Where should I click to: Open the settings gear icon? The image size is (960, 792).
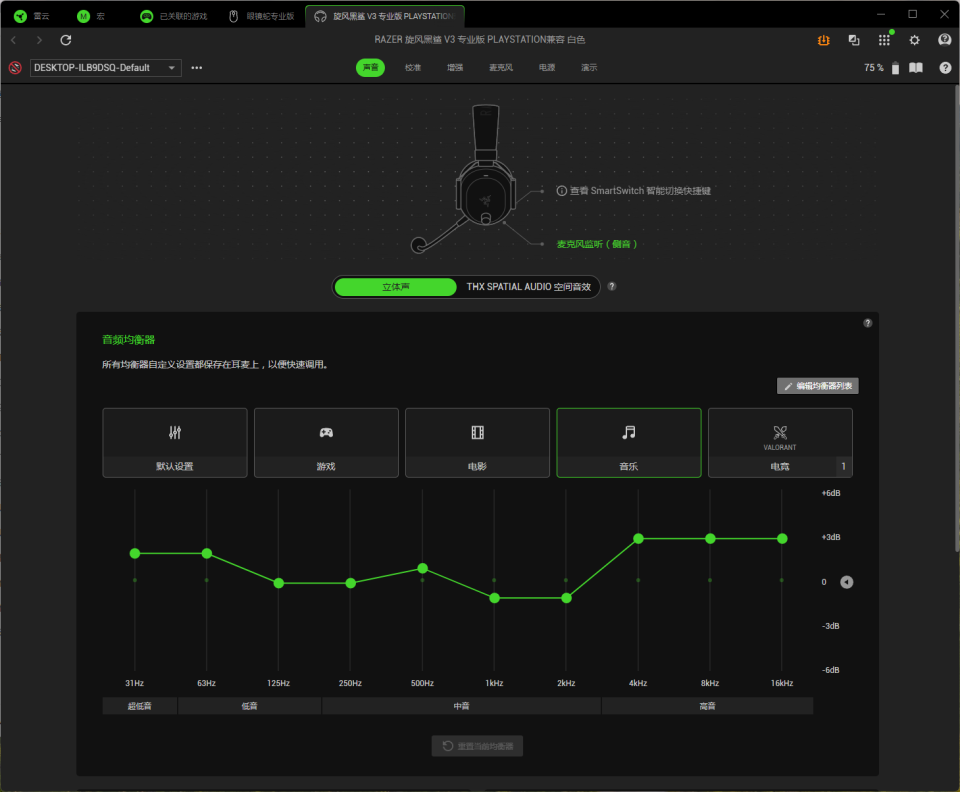914,40
